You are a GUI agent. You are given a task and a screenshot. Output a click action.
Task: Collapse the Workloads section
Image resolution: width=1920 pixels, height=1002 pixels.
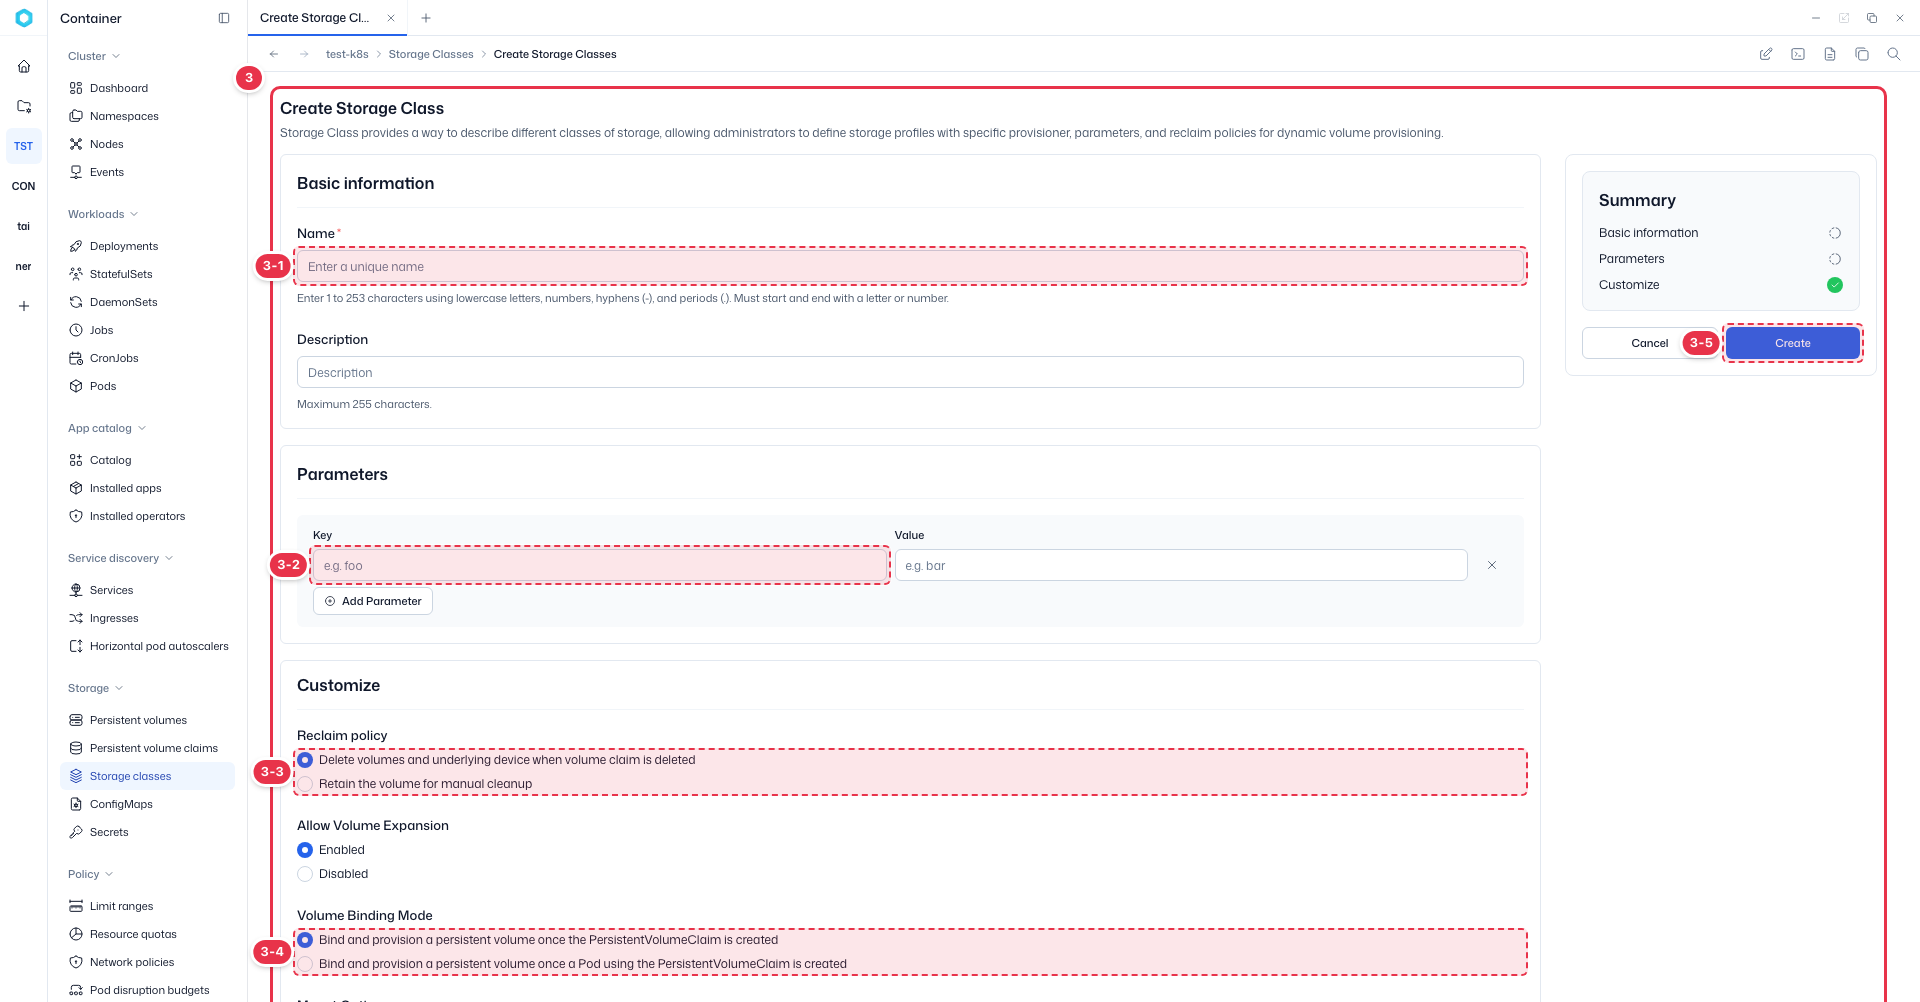103,214
